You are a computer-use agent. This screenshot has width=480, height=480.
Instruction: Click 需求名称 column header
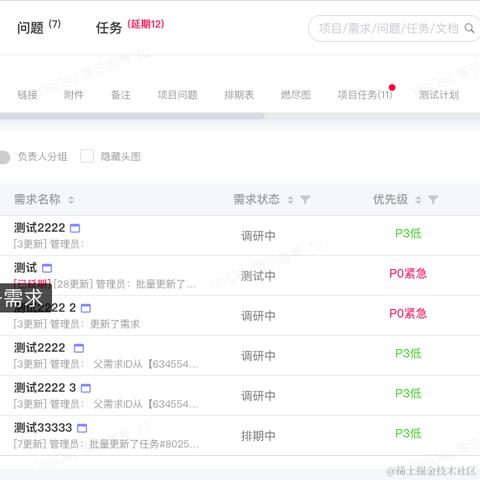click(37, 200)
